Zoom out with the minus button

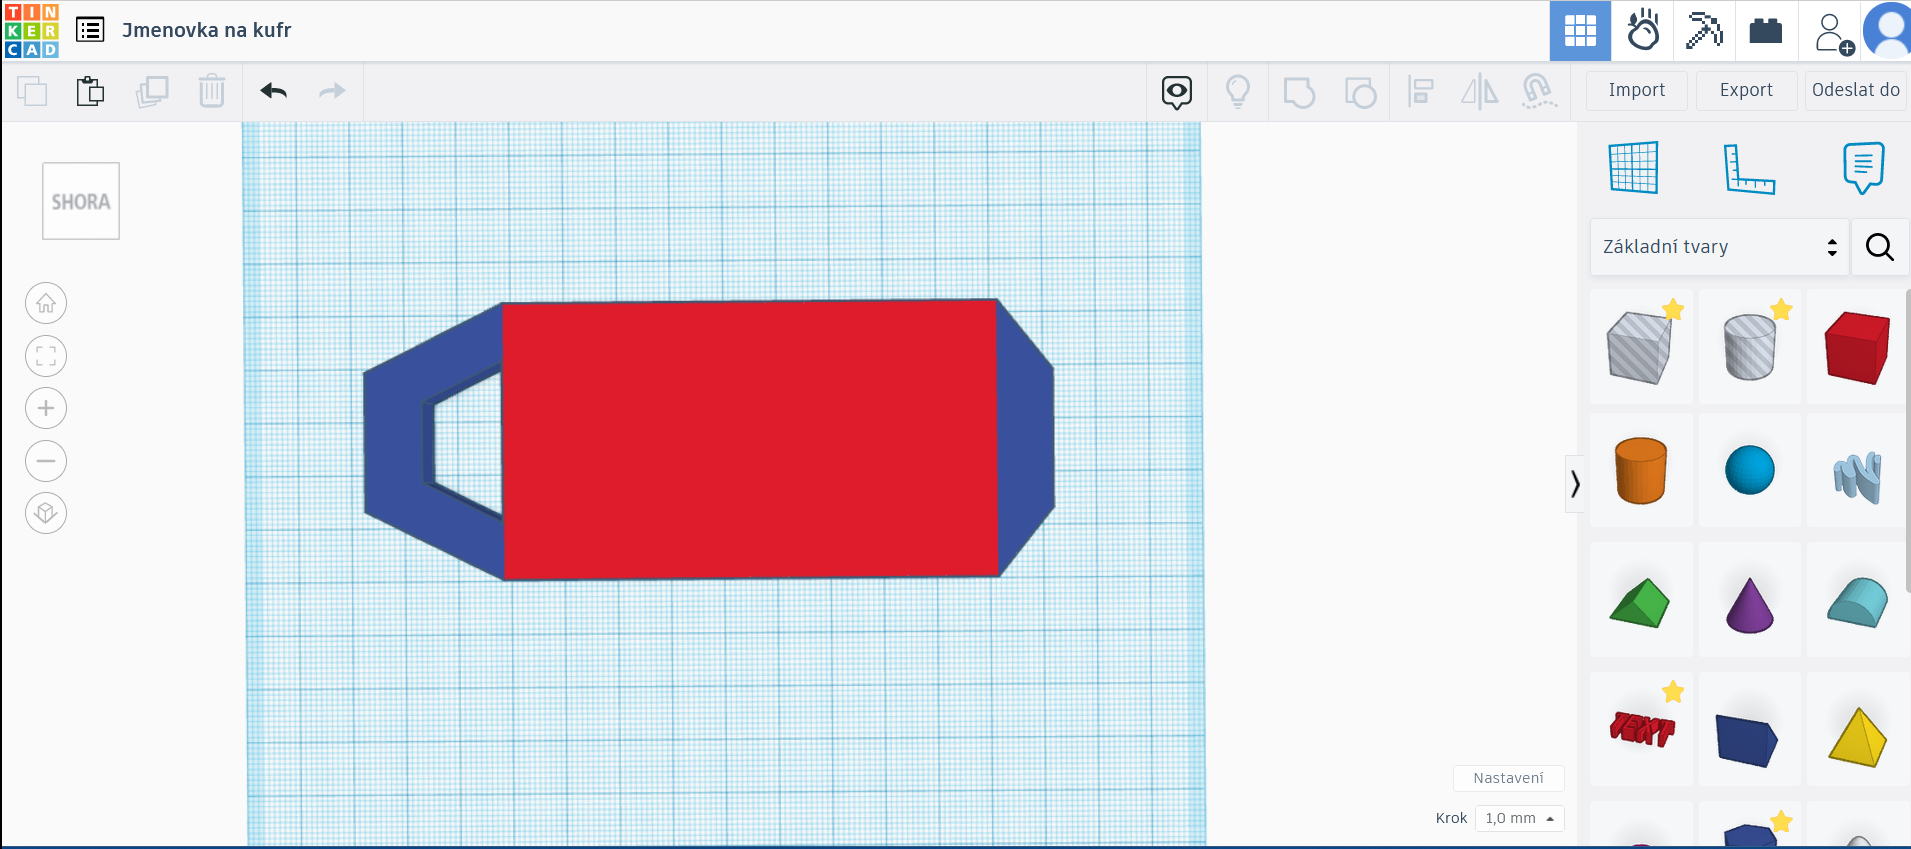point(46,461)
